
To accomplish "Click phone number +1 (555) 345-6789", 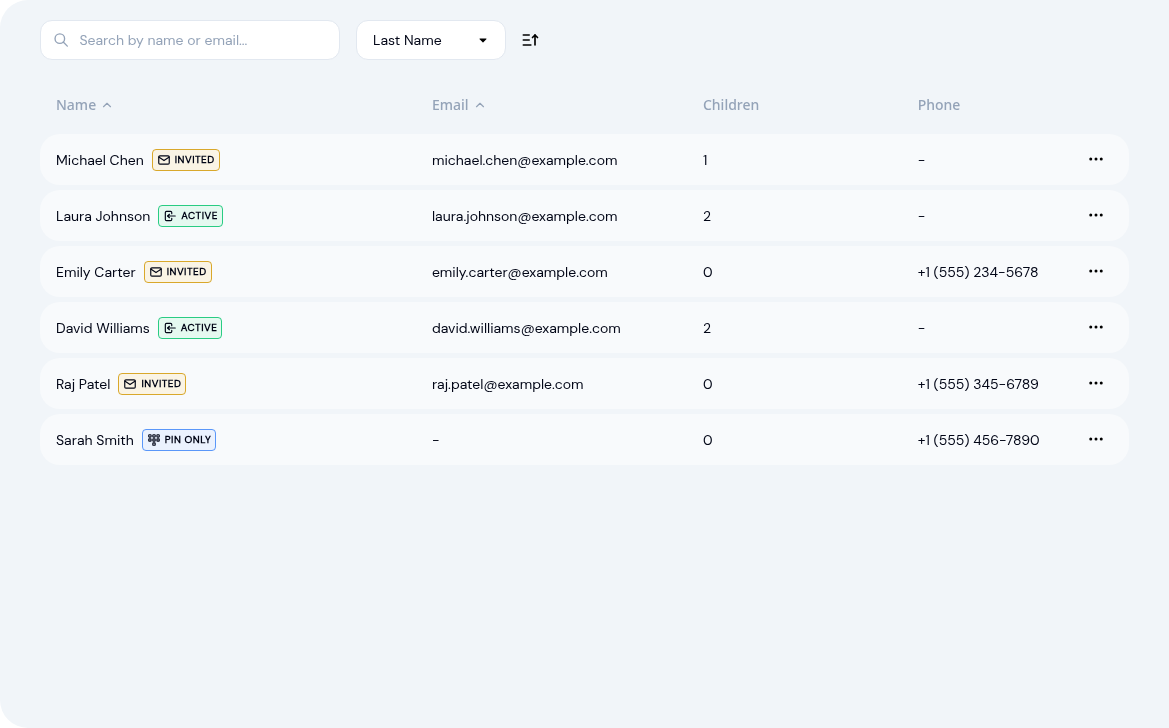I will pyautogui.click(x=977, y=384).
